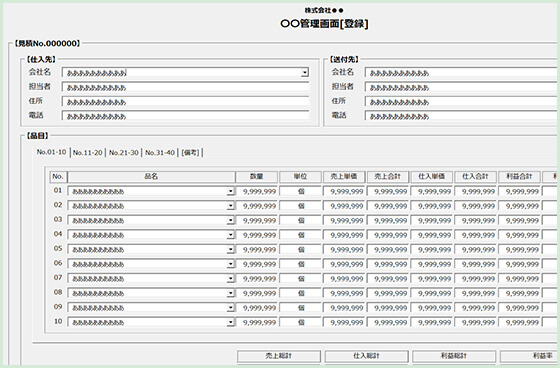
Task: Click the 数量 field in row 01
Action: point(256,192)
